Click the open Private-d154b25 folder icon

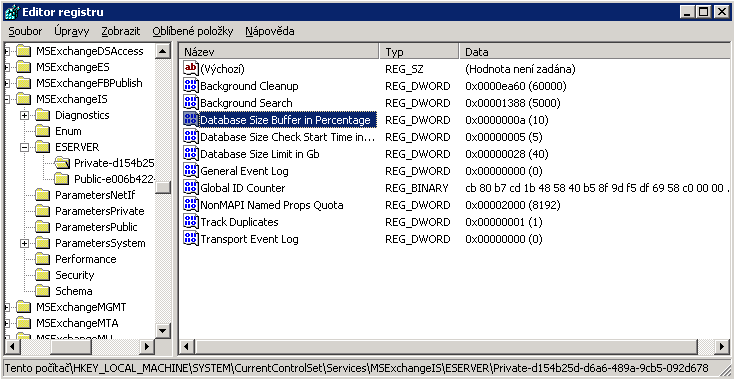tap(61, 163)
